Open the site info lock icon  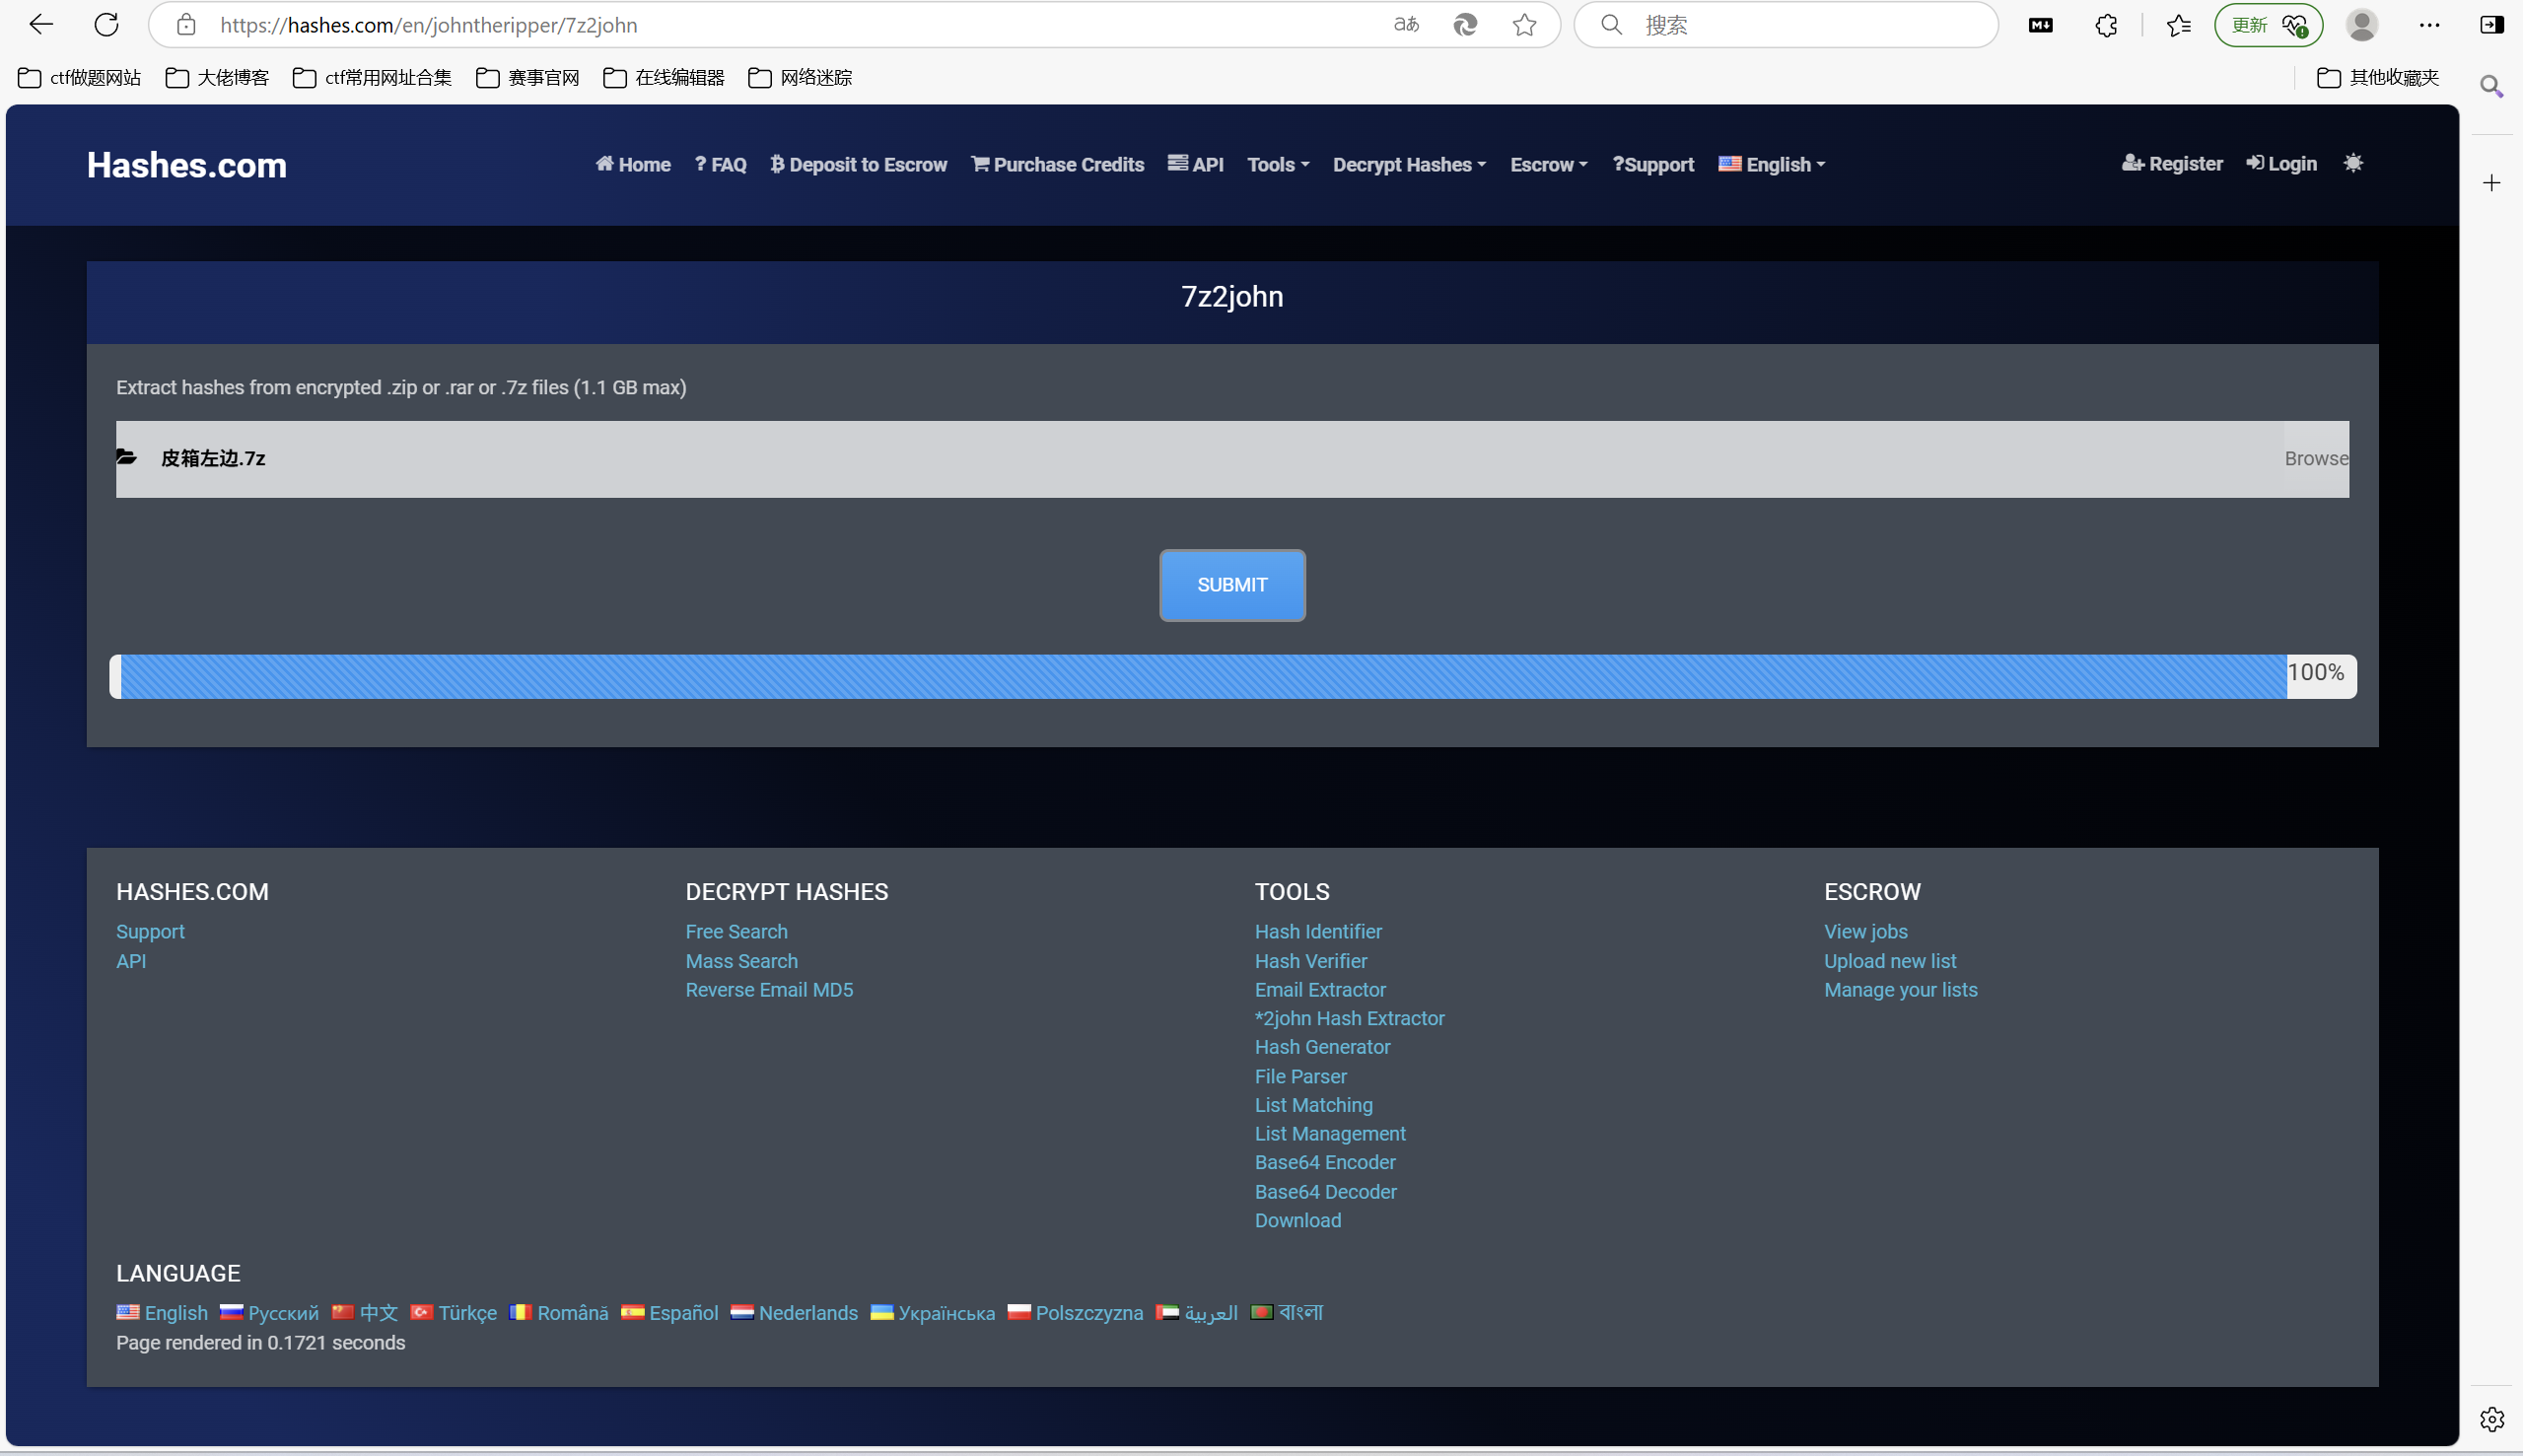point(186,25)
